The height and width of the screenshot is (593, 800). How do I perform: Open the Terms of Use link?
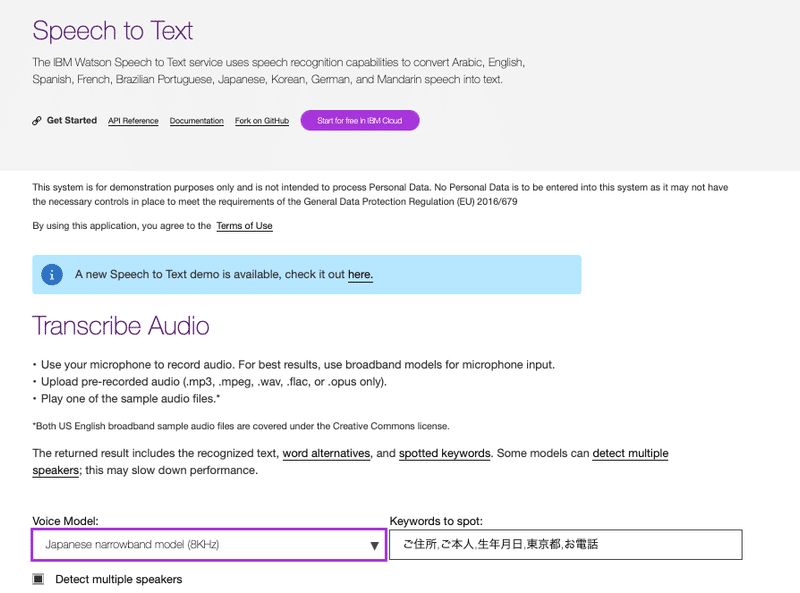244,226
